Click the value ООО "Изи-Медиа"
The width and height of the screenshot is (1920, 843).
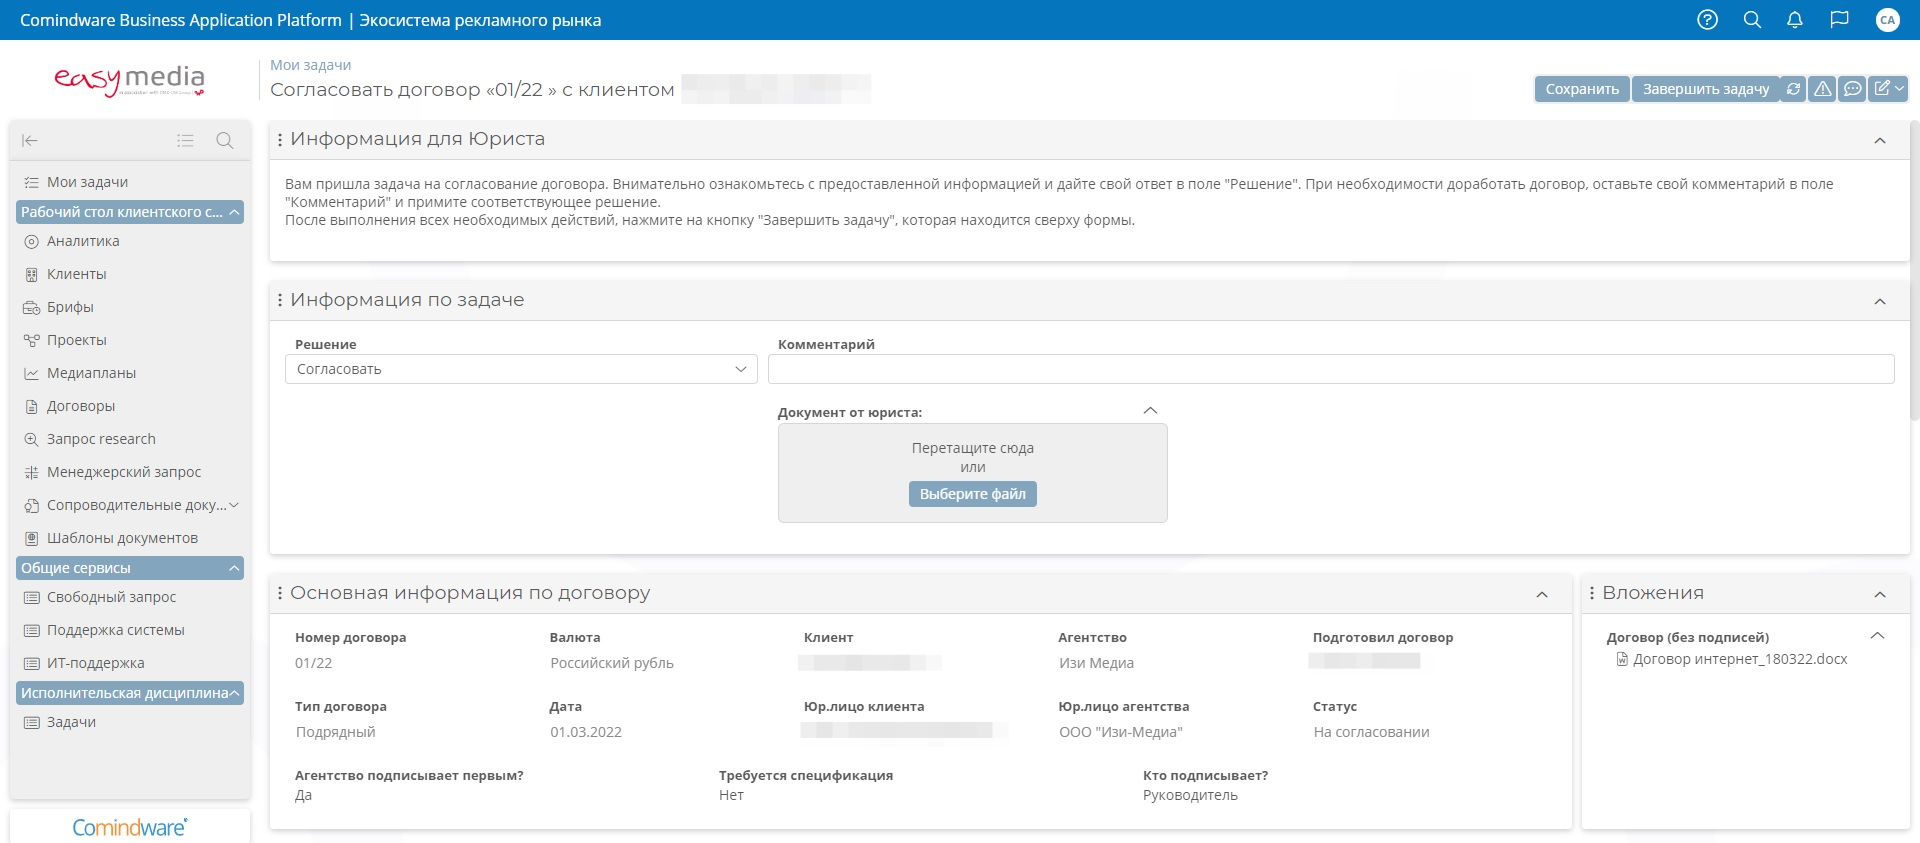click(x=1121, y=732)
